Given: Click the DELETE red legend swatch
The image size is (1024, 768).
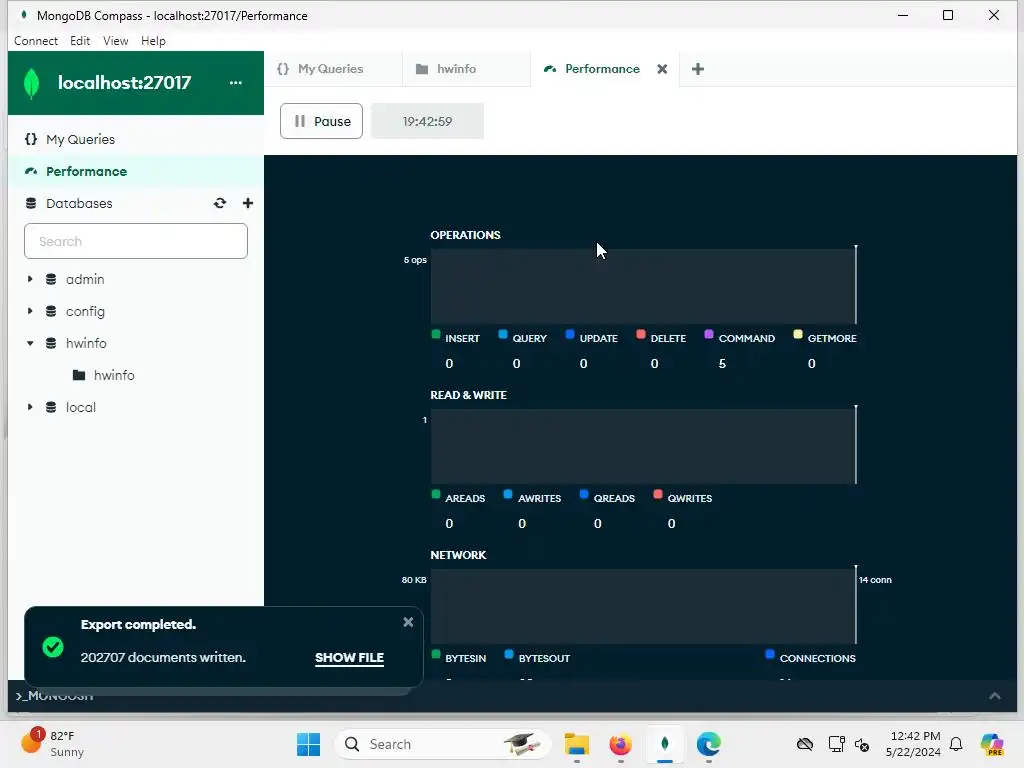Looking at the screenshot, I should click(x=641, y=334).
